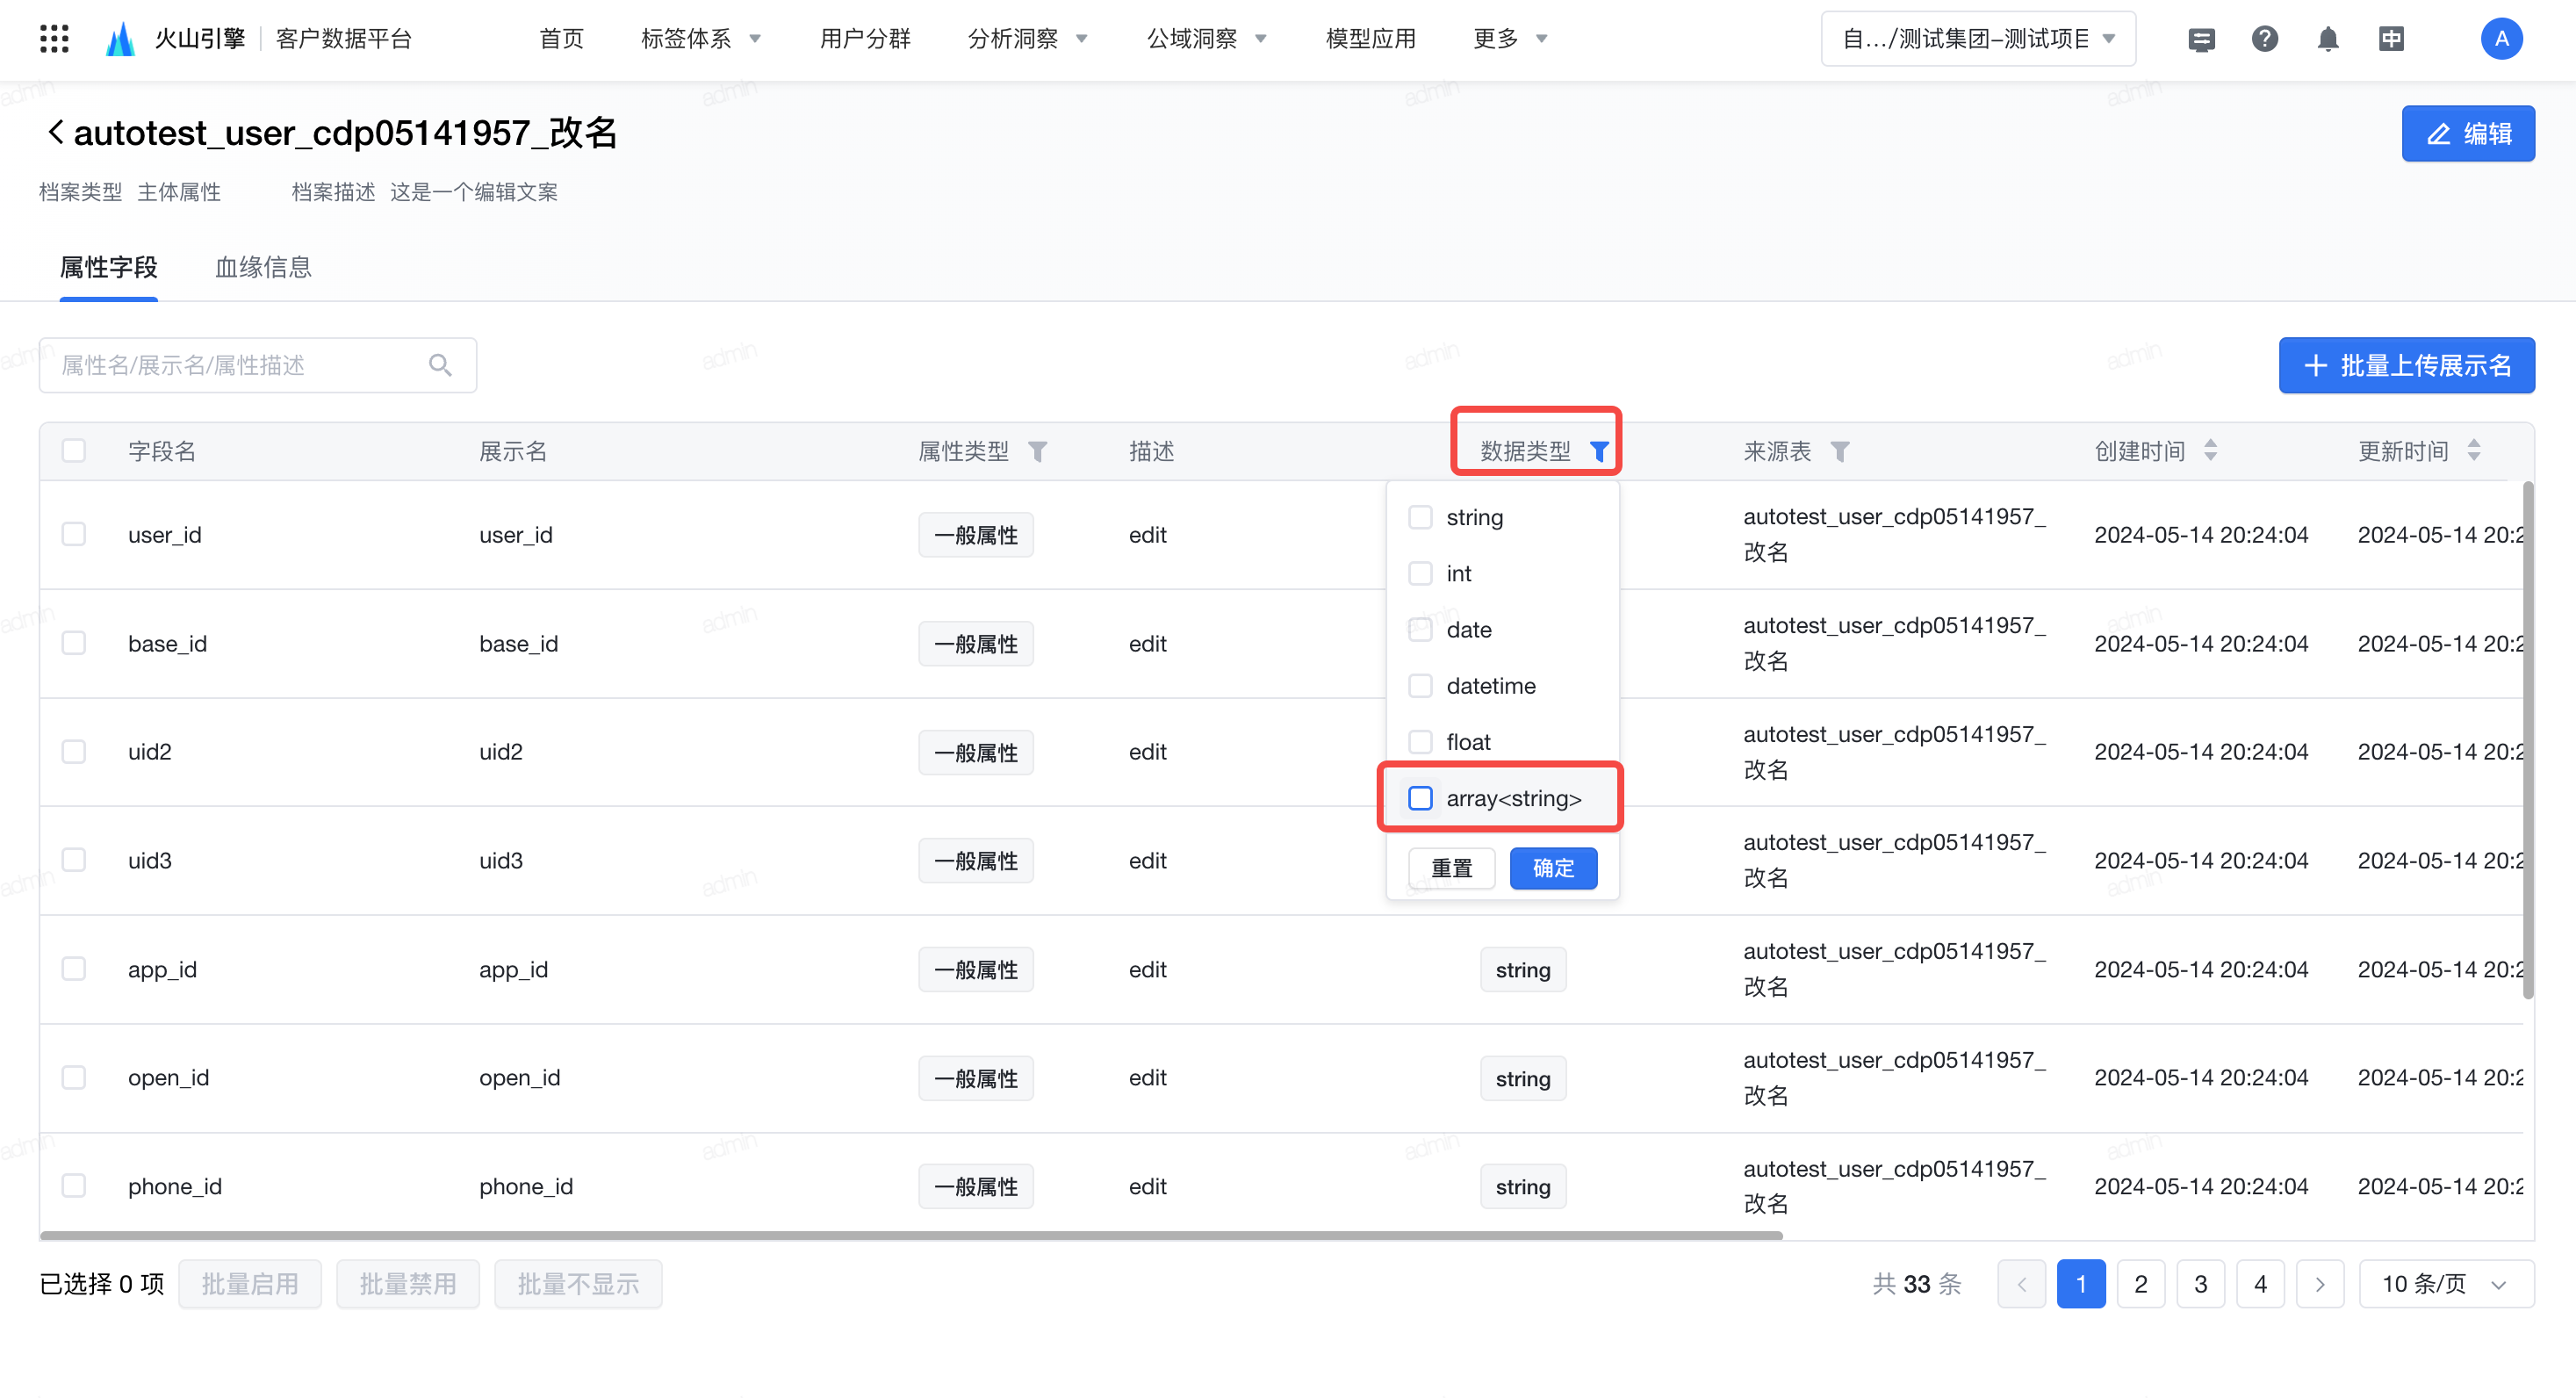Click the search magnifier icon
Viewport: 2576px width, 1398px height.
(x=440, y=365)
